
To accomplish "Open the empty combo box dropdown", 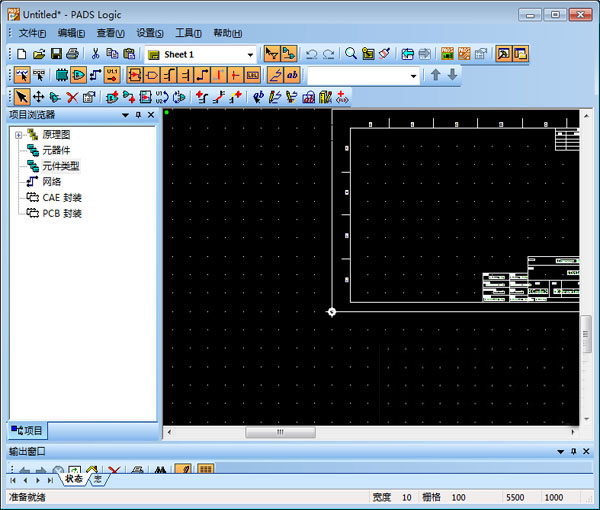I will (414, 76).
